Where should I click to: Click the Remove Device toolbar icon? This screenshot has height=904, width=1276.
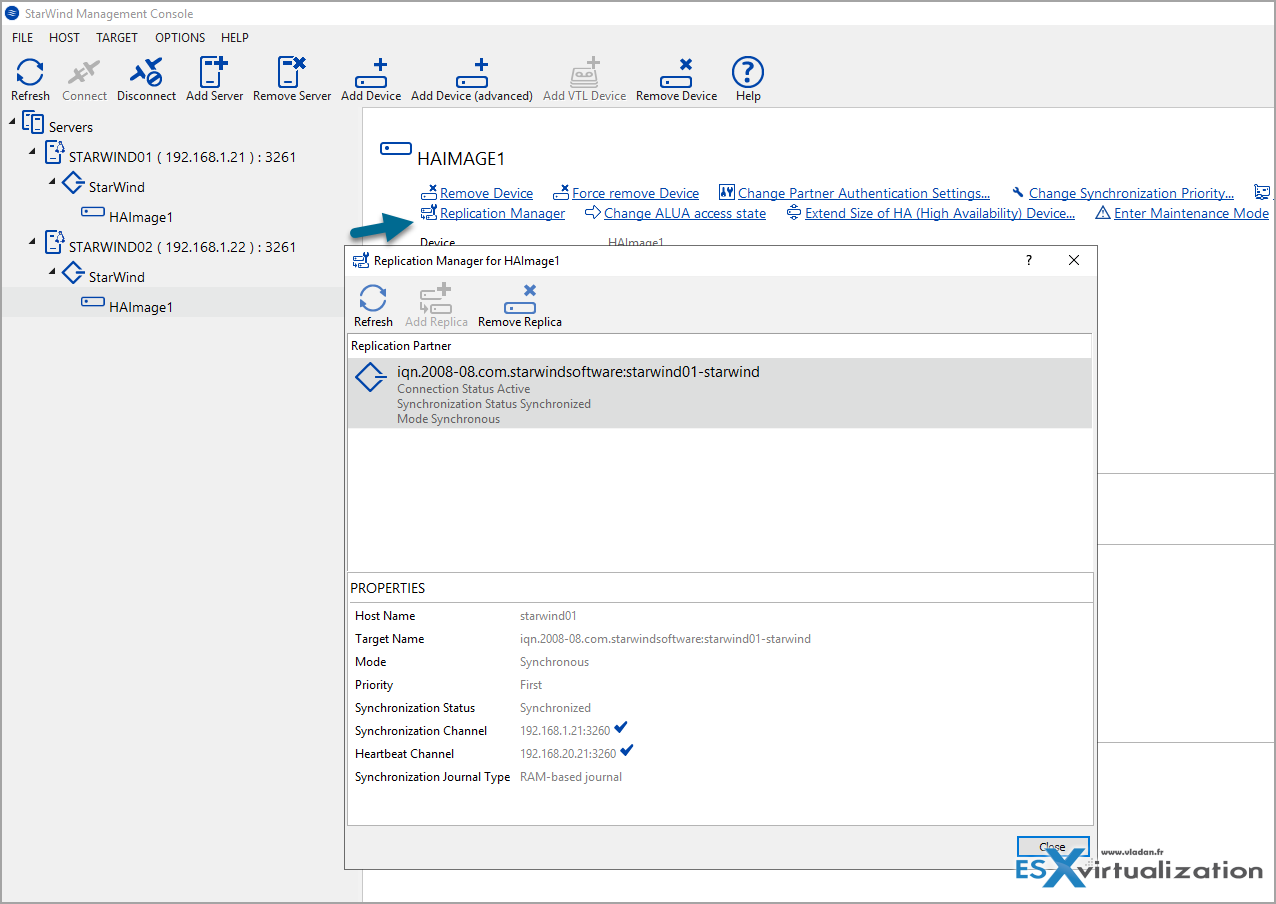click(x=676, y=73)
